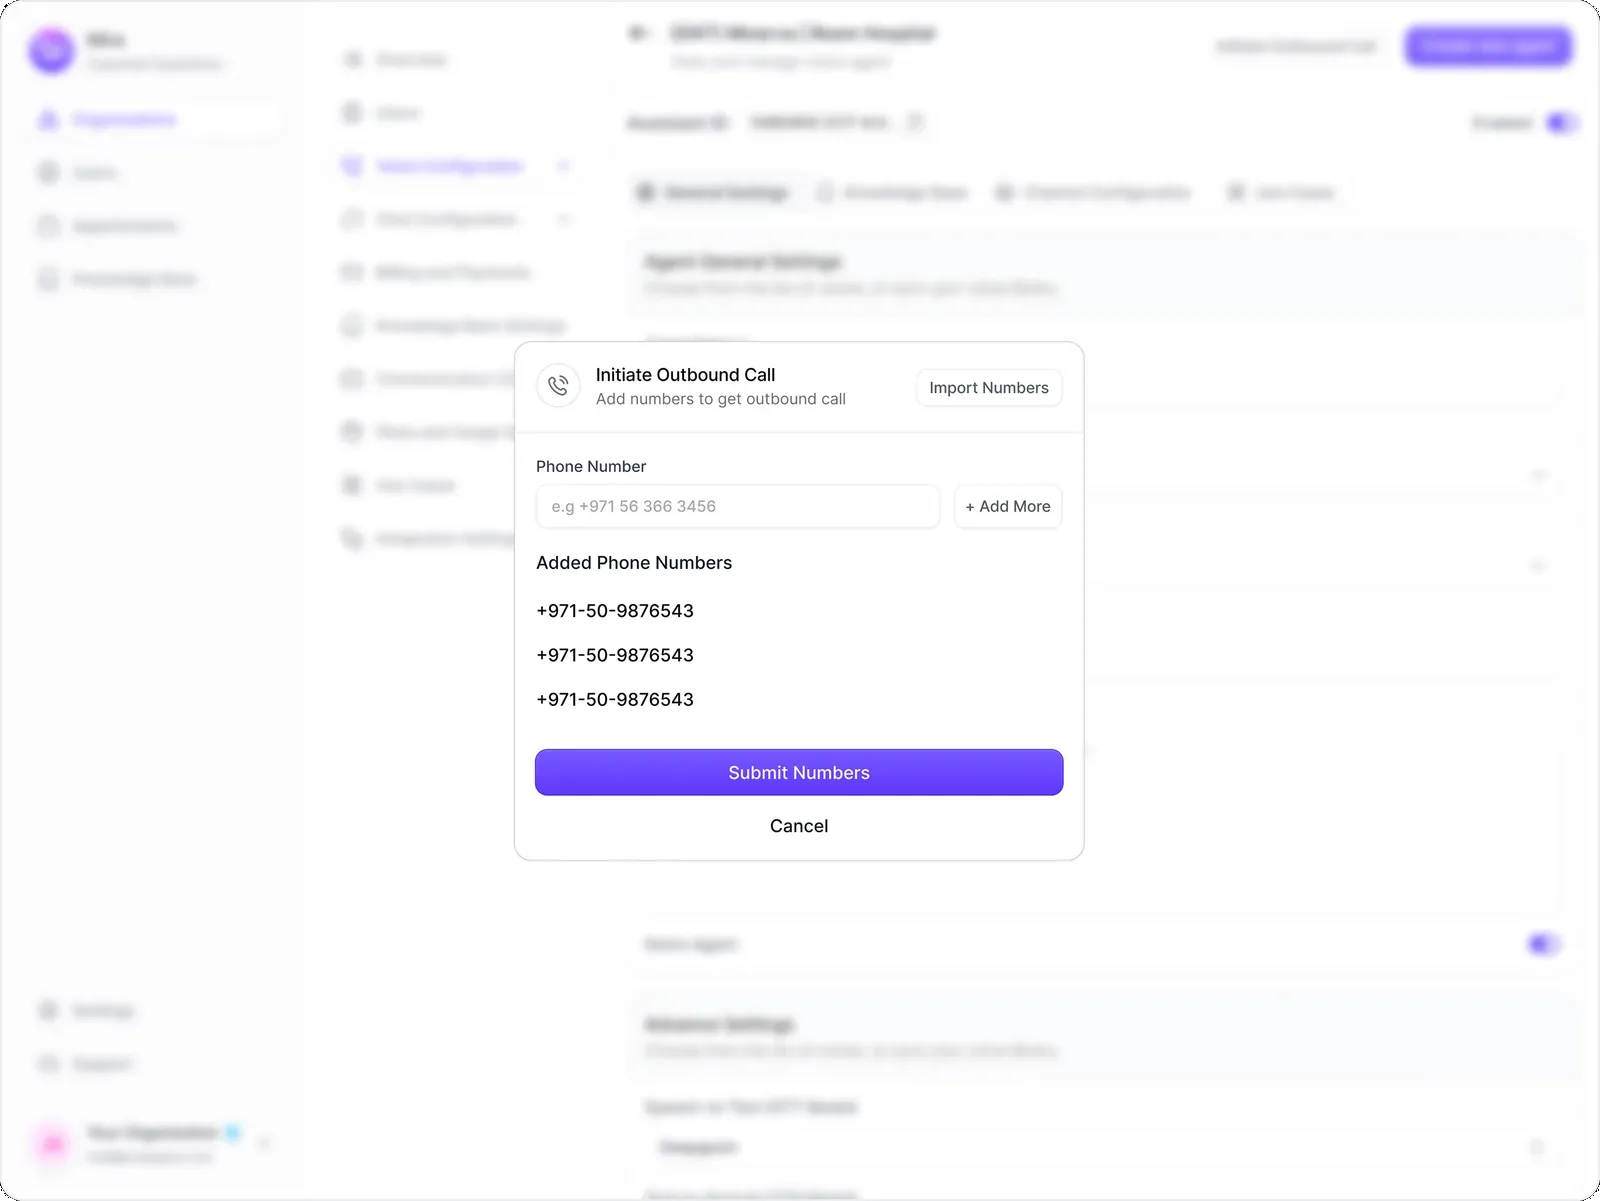The image size is (1600, 1201).
Task: Click the purple button in top right corner
Action: [1488, 46]
